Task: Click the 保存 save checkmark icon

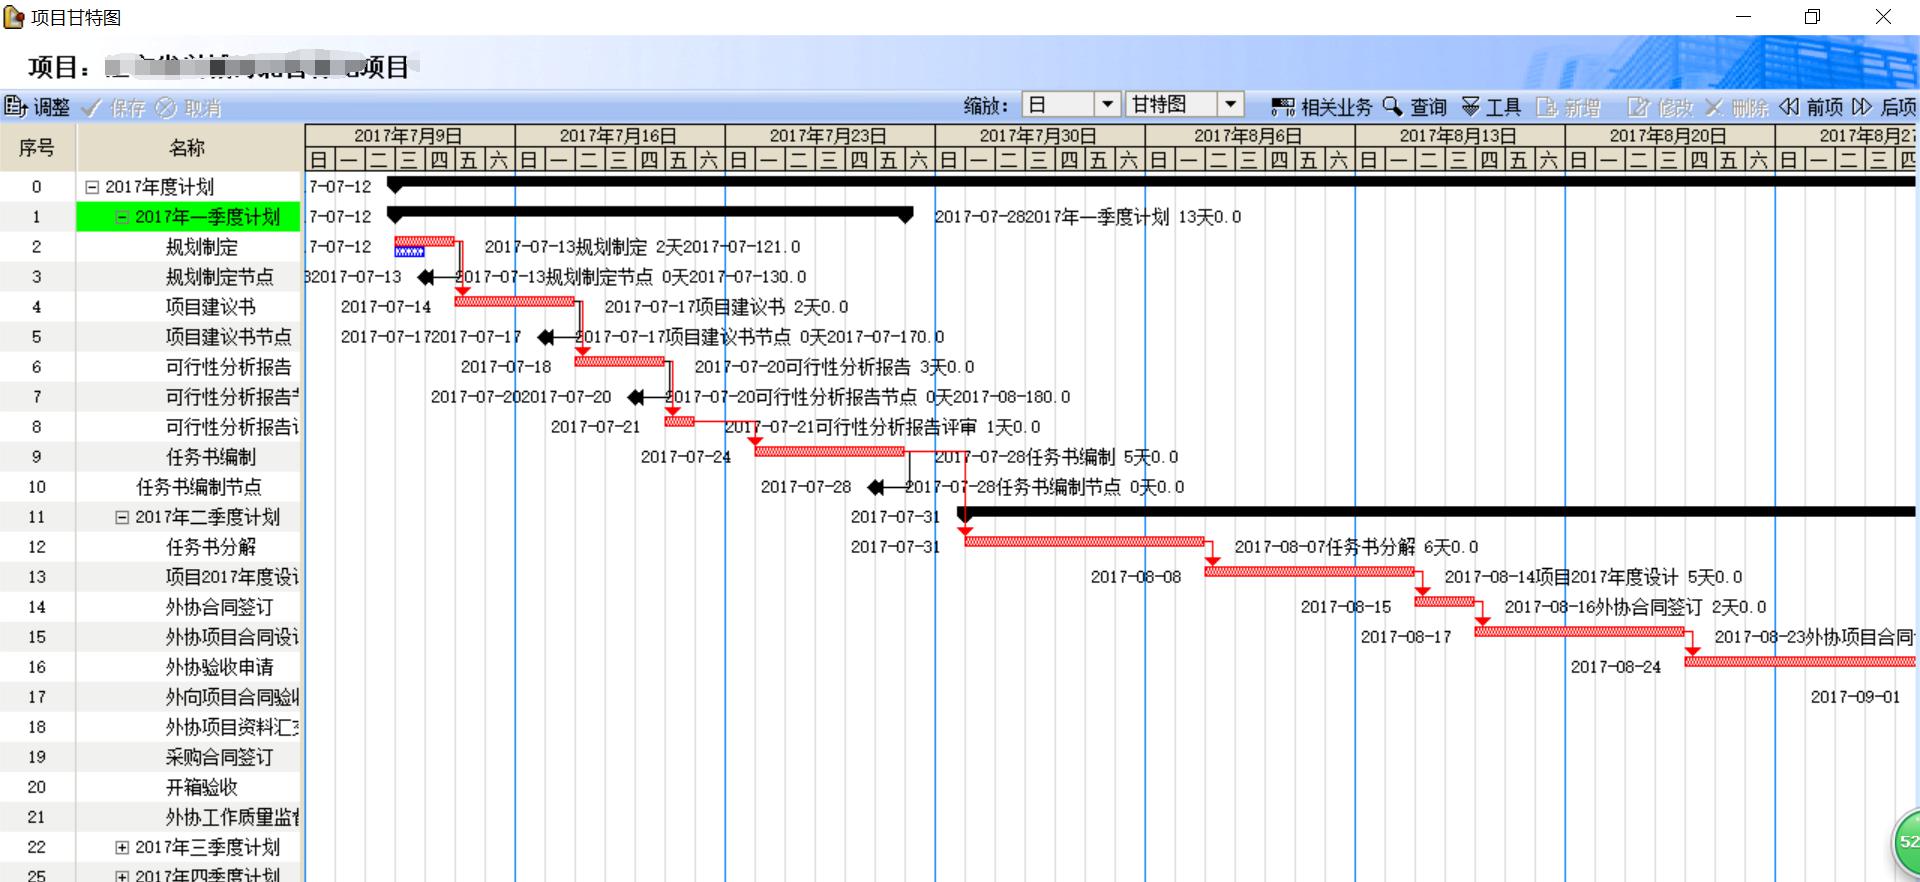Action: pyautogui.click(x=92, y=108)
